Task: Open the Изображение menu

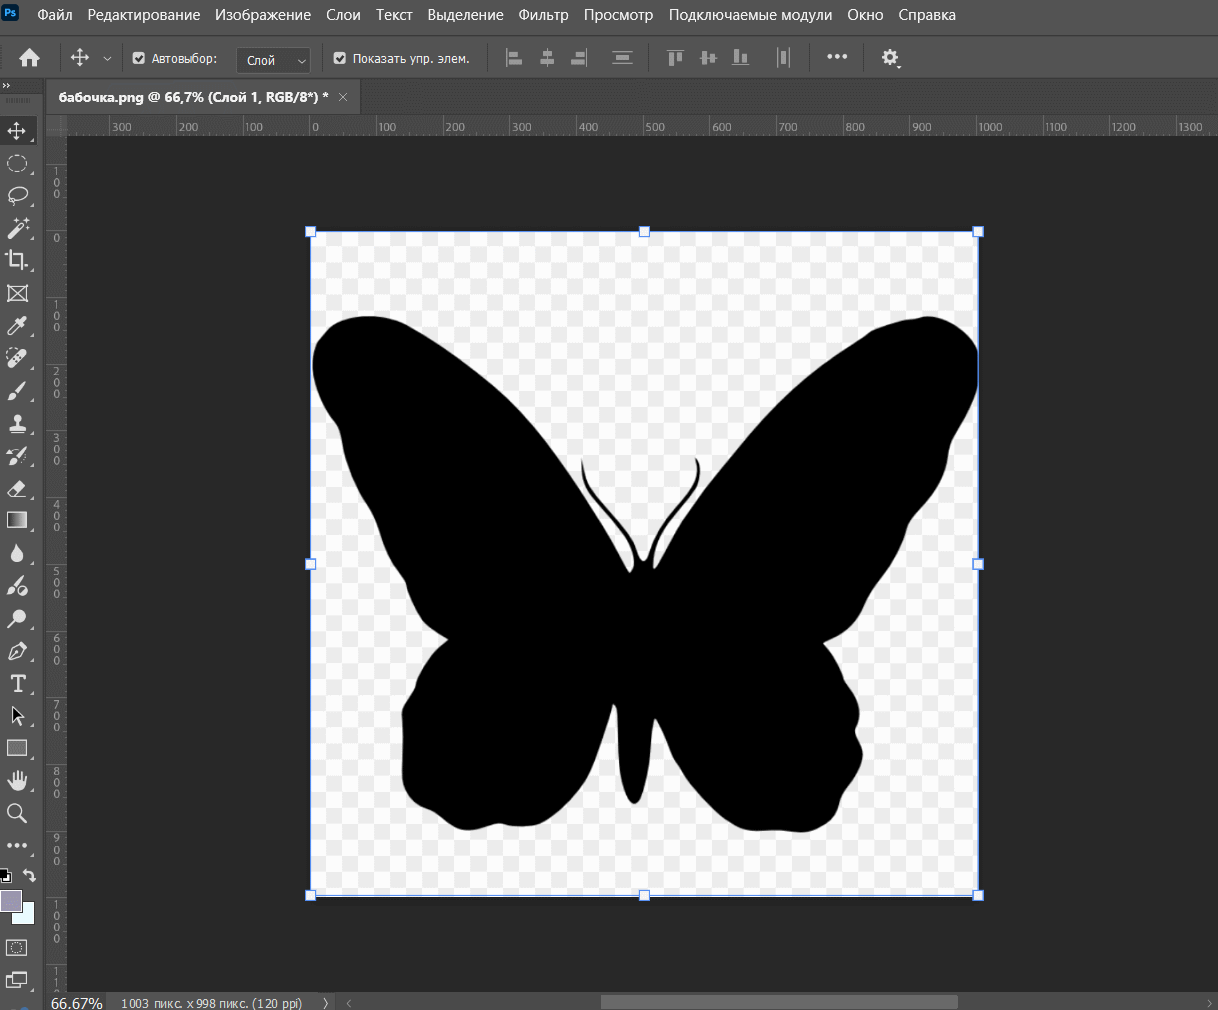Action: [x=263, y=15]
